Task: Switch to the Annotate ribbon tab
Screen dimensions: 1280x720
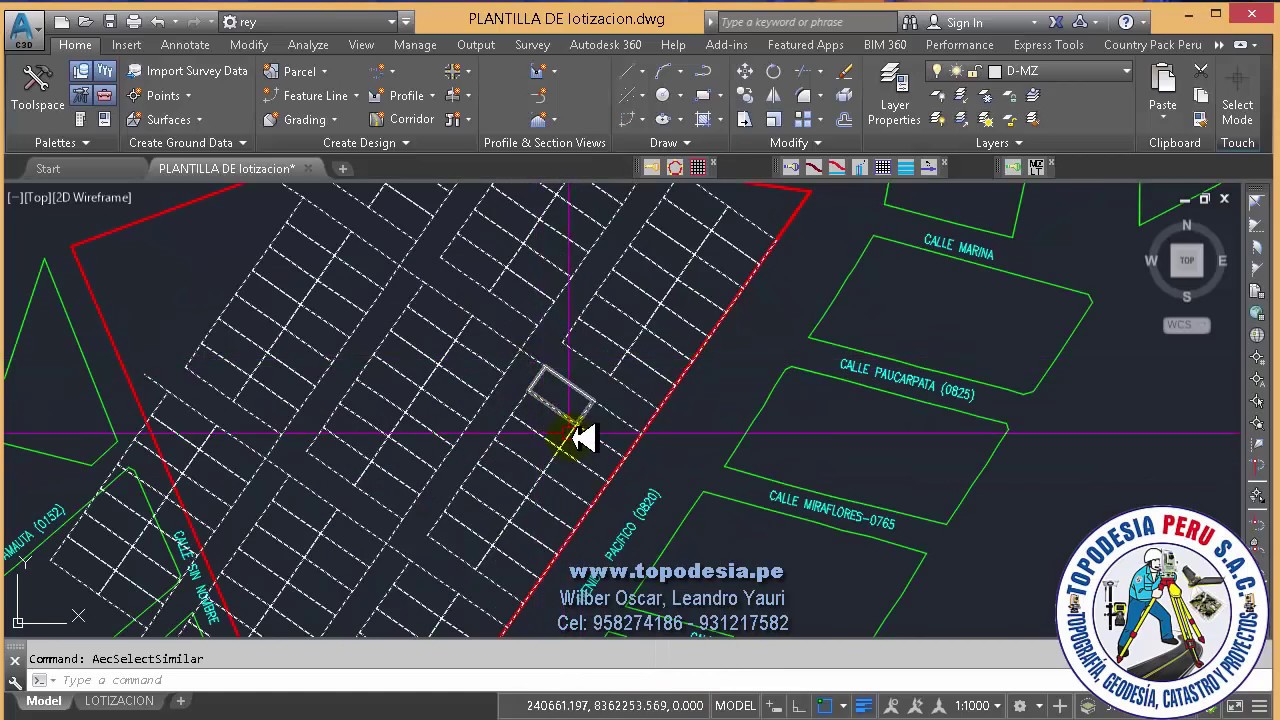Action: click(x=185, y=45)
